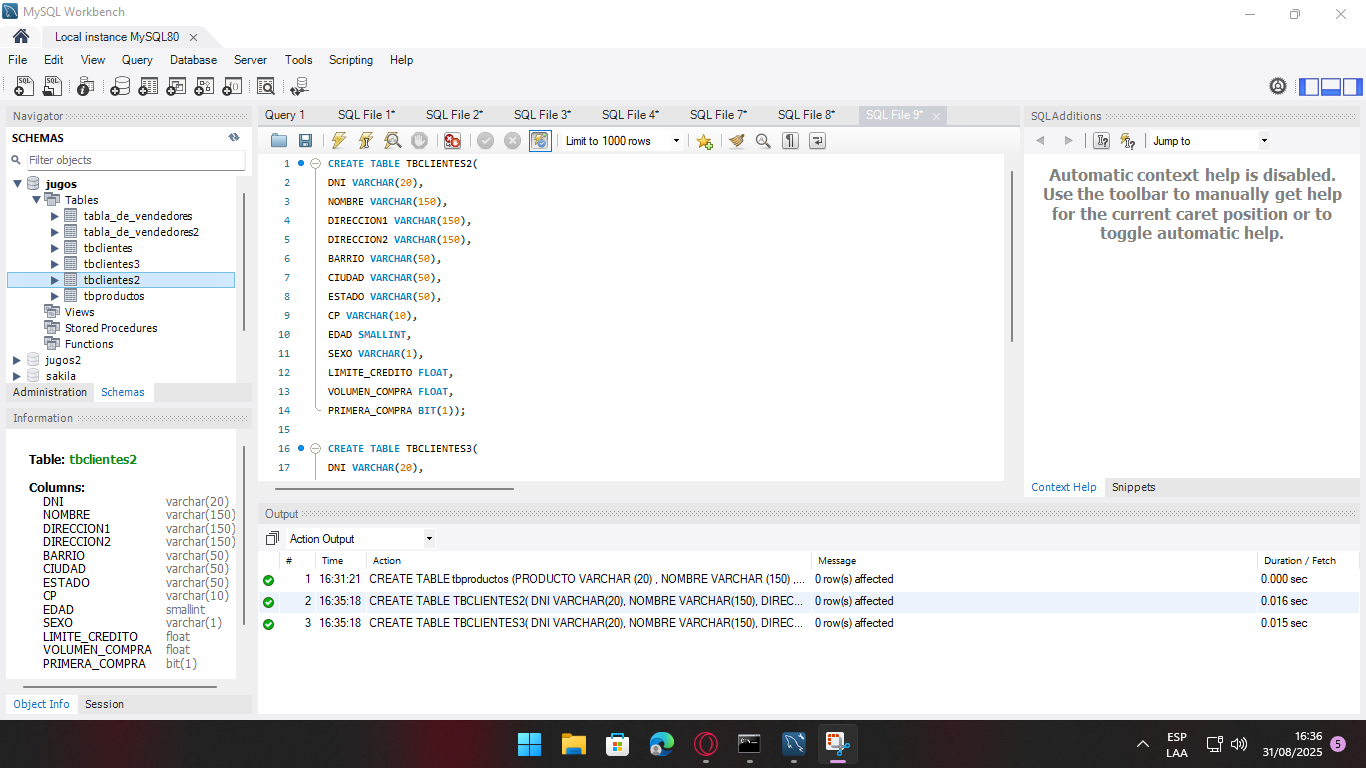Expand the tbclientes3 table
Viewport: 1366px width, 768px height.
click(55, 264)
